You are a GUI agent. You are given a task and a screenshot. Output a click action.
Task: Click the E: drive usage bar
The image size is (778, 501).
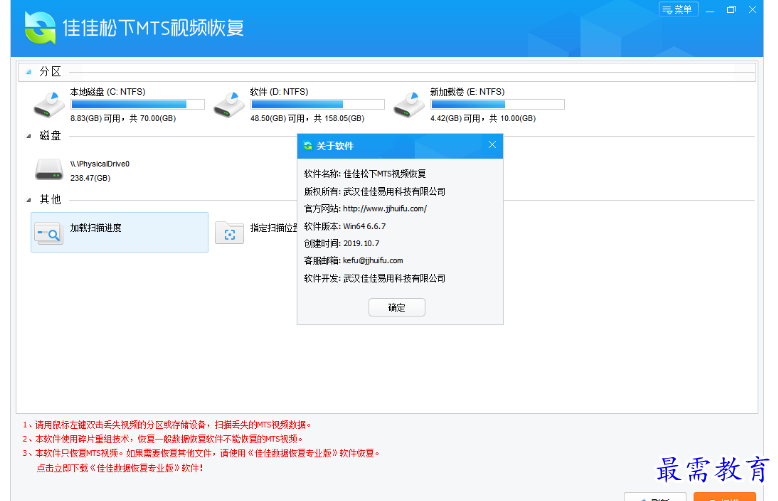click(x=498, y=104)
